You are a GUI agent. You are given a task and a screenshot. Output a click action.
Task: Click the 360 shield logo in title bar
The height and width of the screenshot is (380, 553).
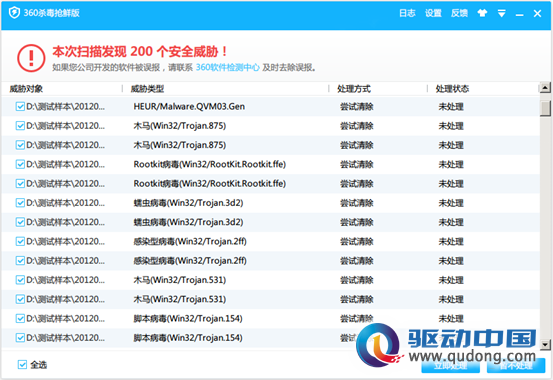click(x=14, y=13)
